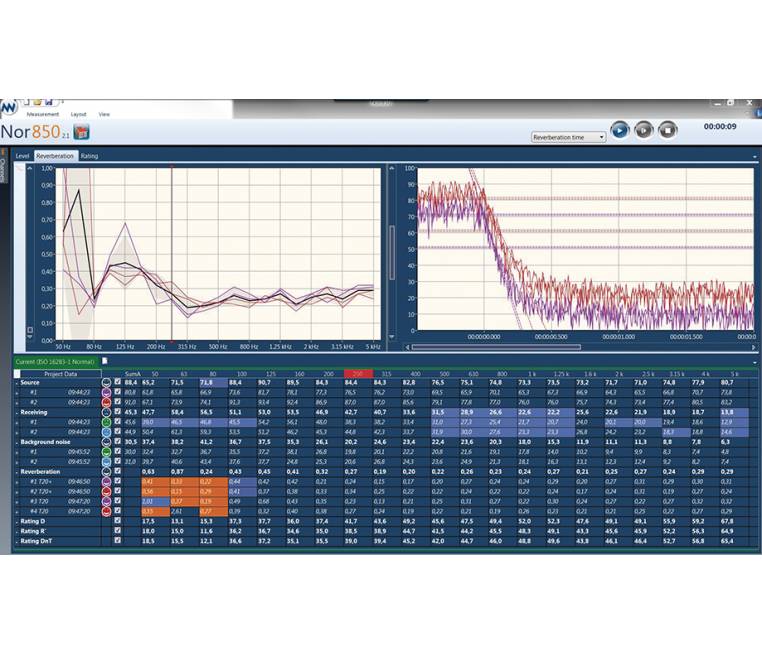
Task: Switch to the Rating tab
Action: (x=90, y=156)
